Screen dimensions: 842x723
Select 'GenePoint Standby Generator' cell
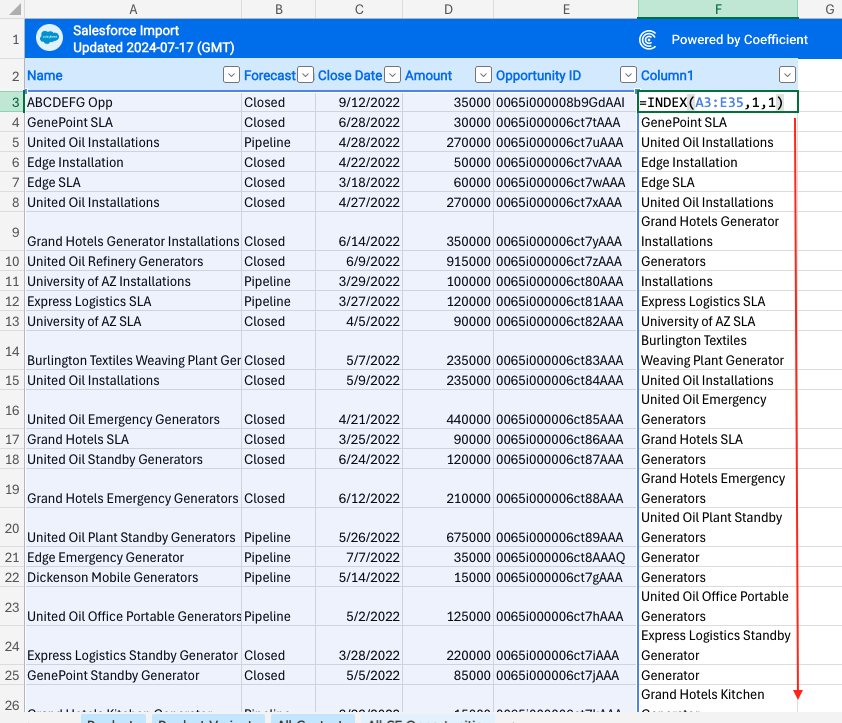[x=133, y=675]
